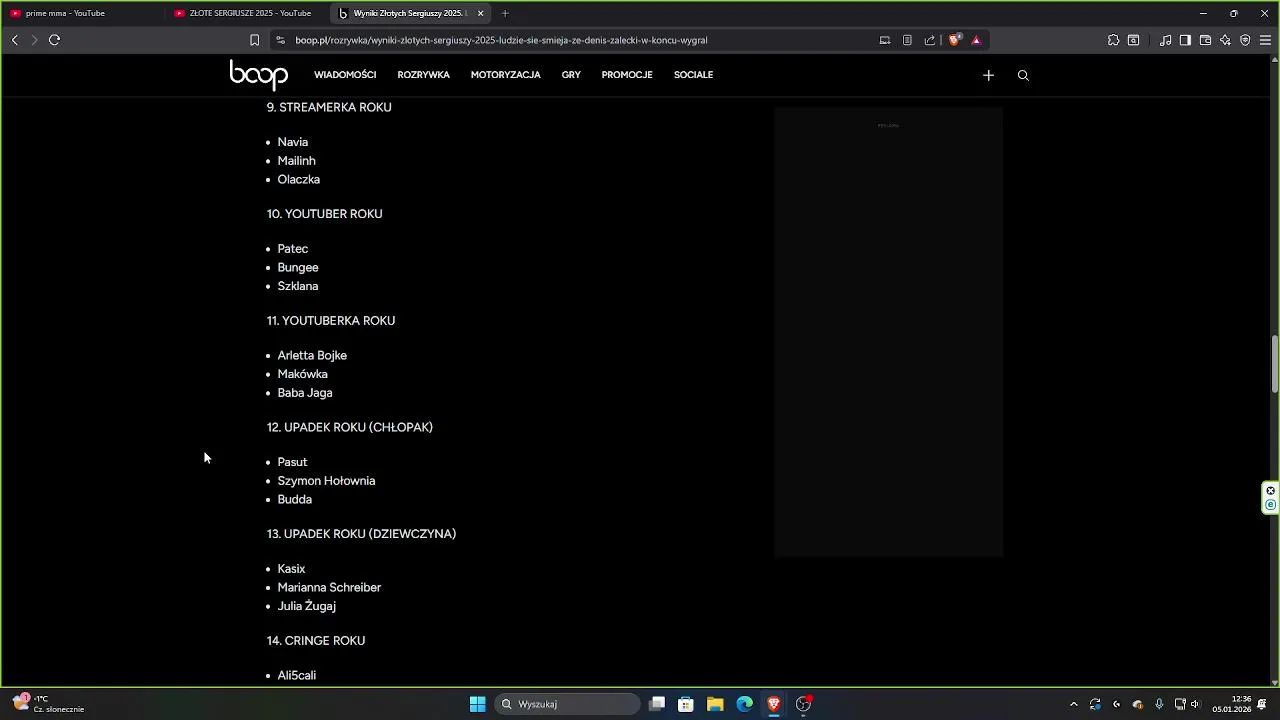Click the list entry Szymon Hołownia

pos(326,481)
